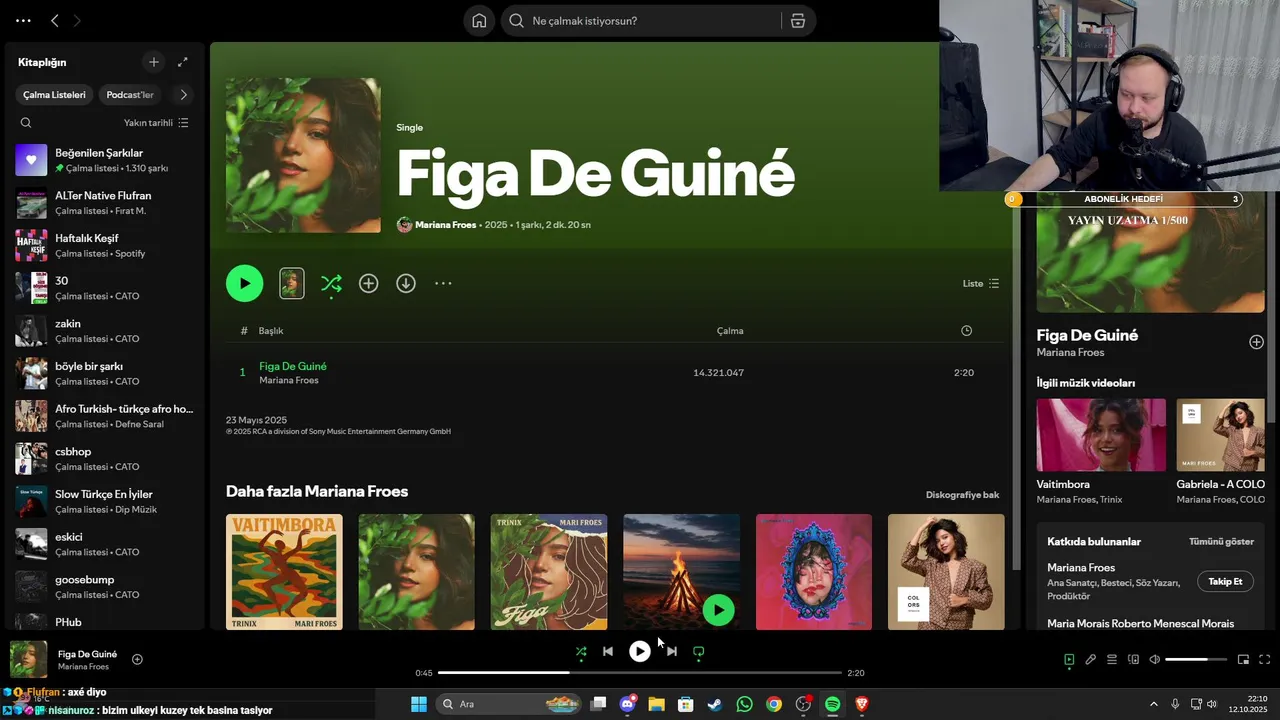Search within the library using the magnifier icon
This screenshot has height=720, width=1280.
[x=26, y=123]
